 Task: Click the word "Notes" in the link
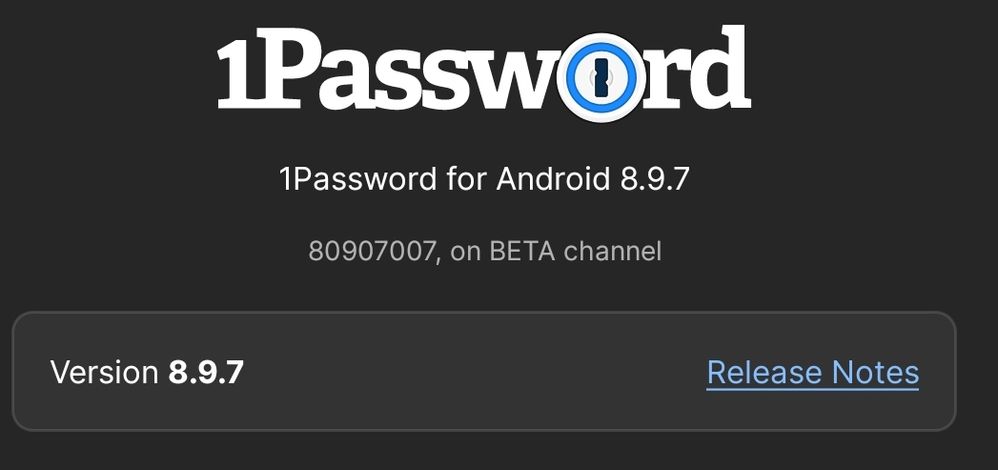point(877,372)
